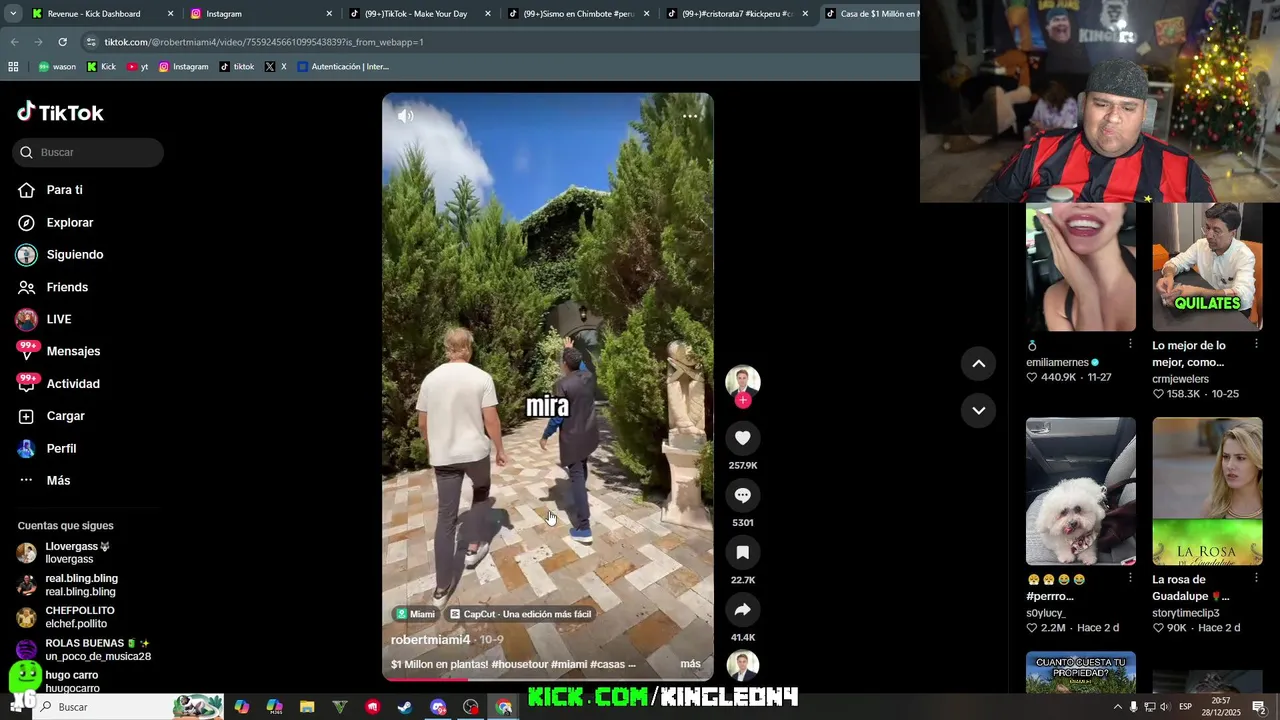Image resolution: width=1280 pixels, height=720 pixels.
Task: Follow robertmiami4 with the red plus badge
Action: 742,400
